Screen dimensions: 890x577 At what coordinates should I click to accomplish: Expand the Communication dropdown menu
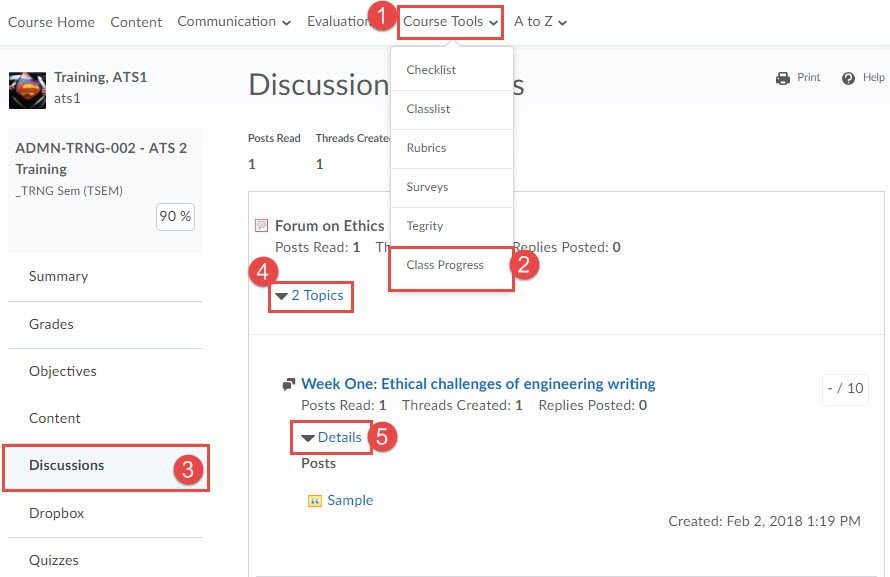tap(234, 22)
